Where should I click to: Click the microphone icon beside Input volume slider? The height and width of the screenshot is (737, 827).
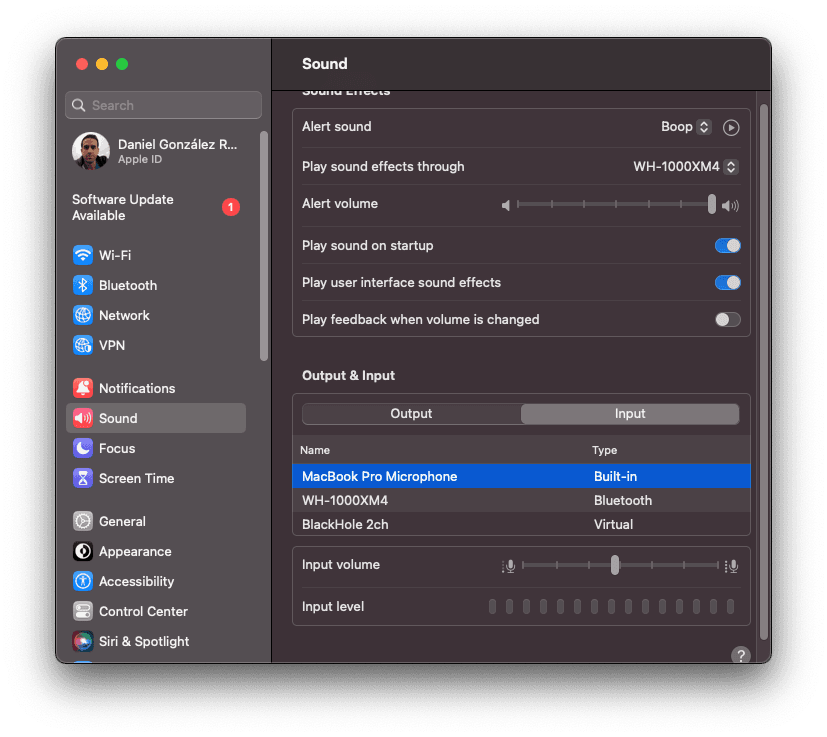[x=509, y=565]
